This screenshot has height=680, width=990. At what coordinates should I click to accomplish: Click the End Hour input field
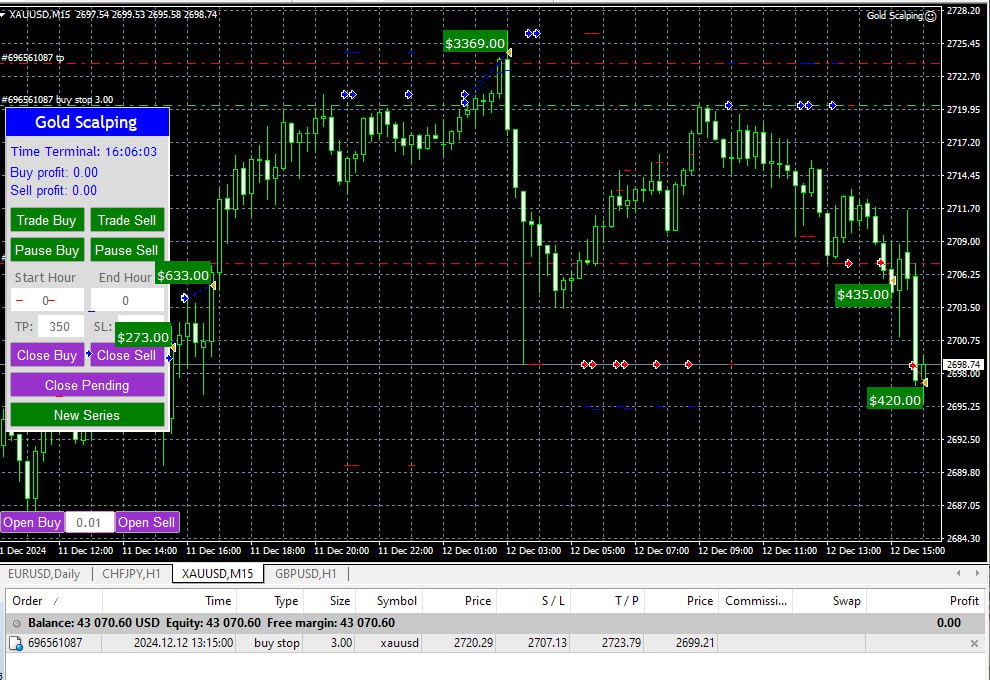(127, 301)
